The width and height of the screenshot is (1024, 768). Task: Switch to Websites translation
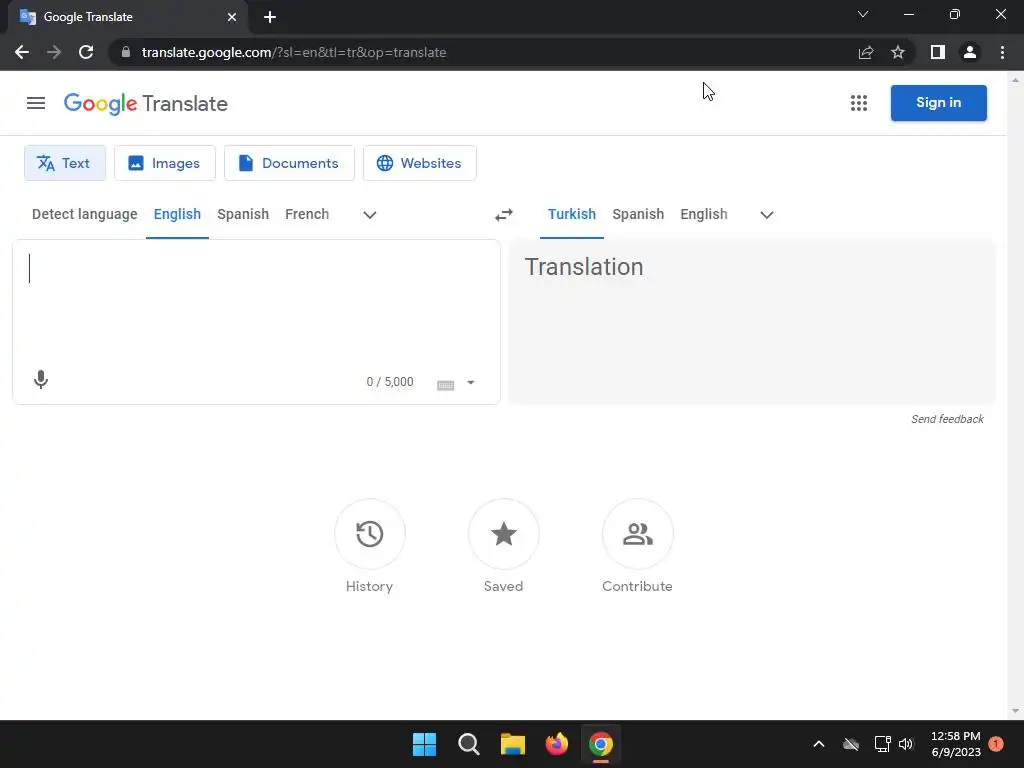(x=420, y=163)
